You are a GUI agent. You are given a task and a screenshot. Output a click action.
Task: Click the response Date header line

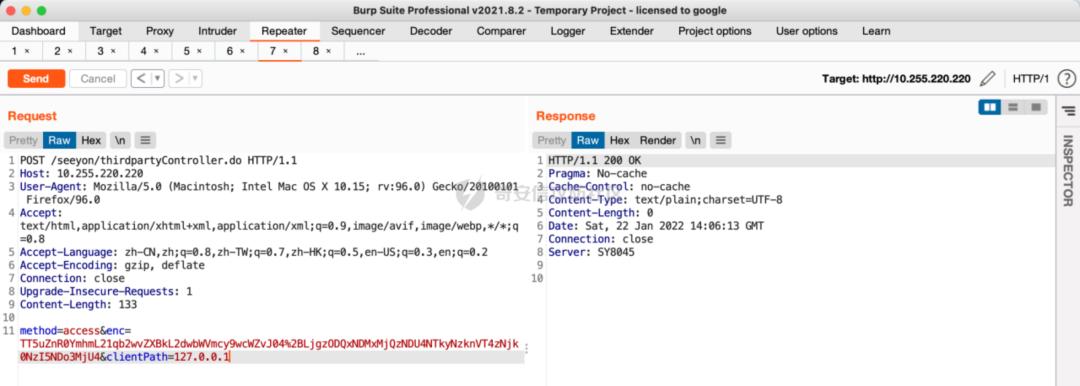pos(656,225)
